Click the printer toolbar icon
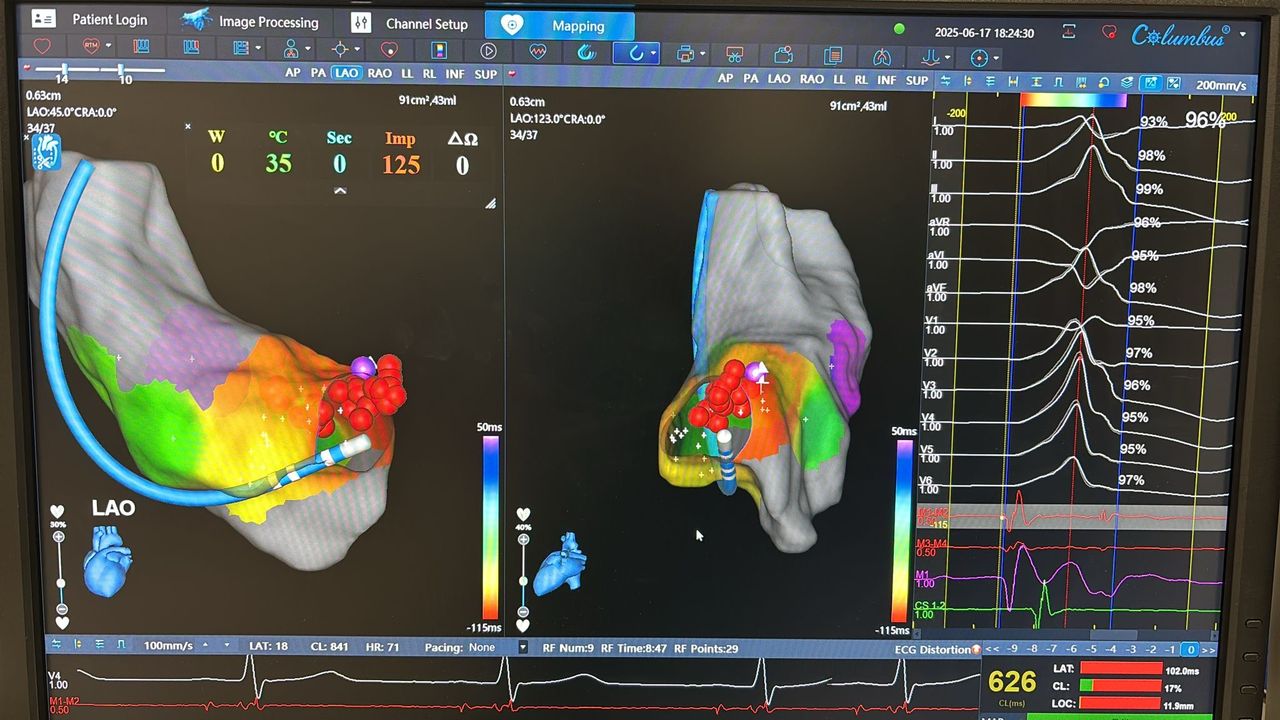 tap(685, 54)
